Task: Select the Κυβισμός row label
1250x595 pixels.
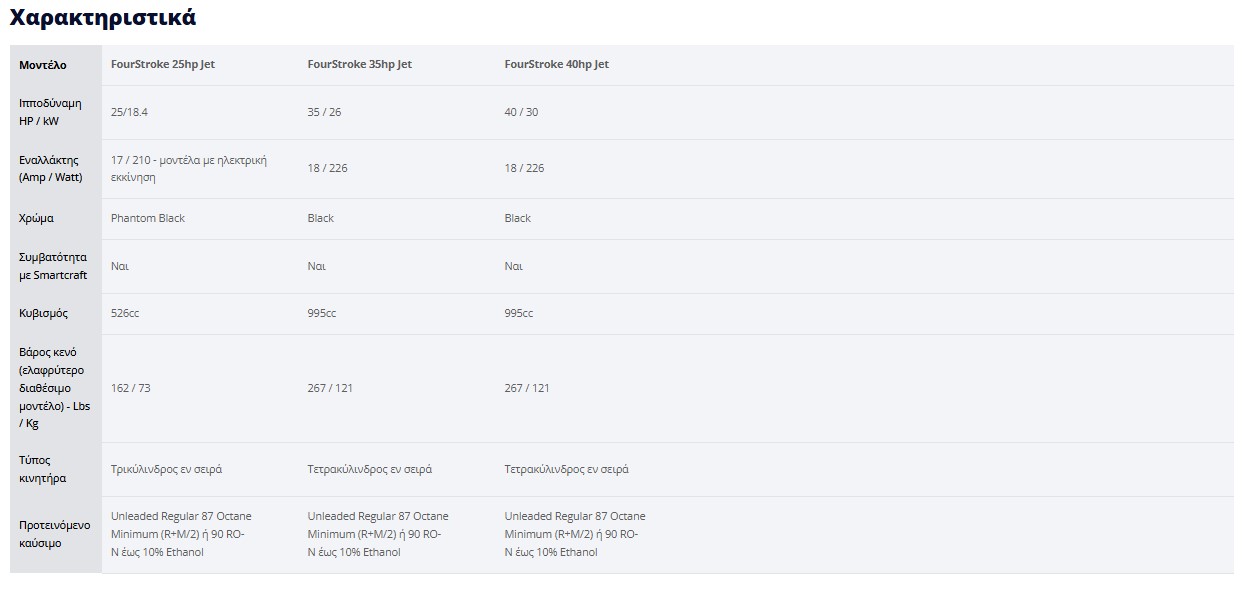Action: click(44, 313)
